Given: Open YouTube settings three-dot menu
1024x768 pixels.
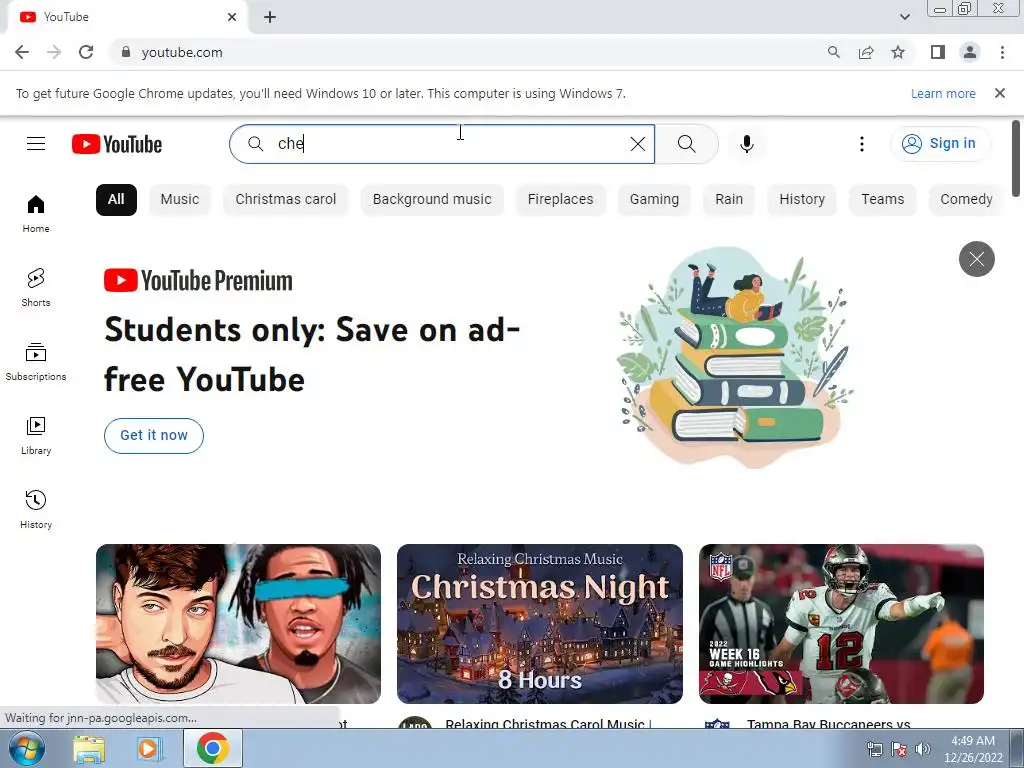Looking at the screenshot, I should (861, 144).
